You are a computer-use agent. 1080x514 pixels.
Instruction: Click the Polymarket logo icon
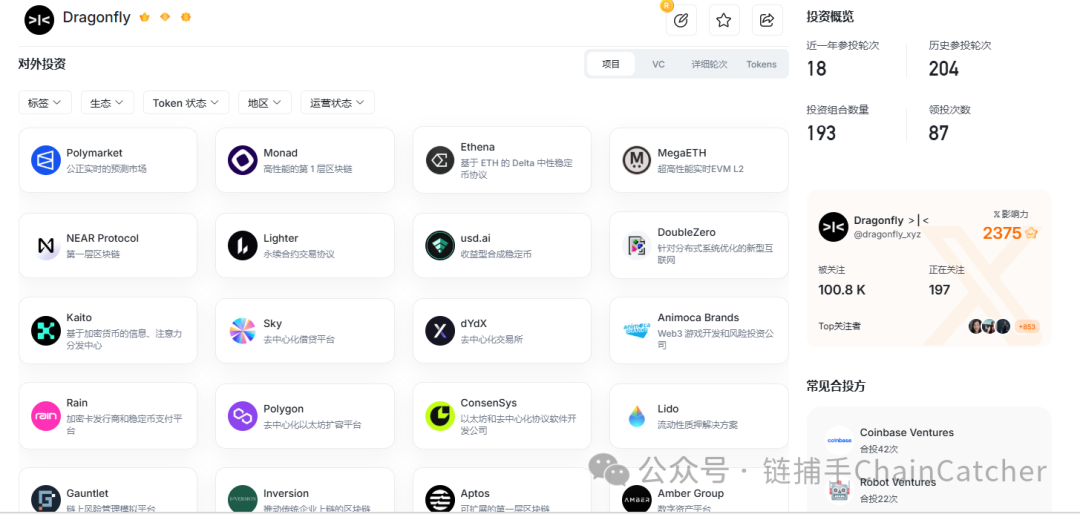click(x=46, y=160)
